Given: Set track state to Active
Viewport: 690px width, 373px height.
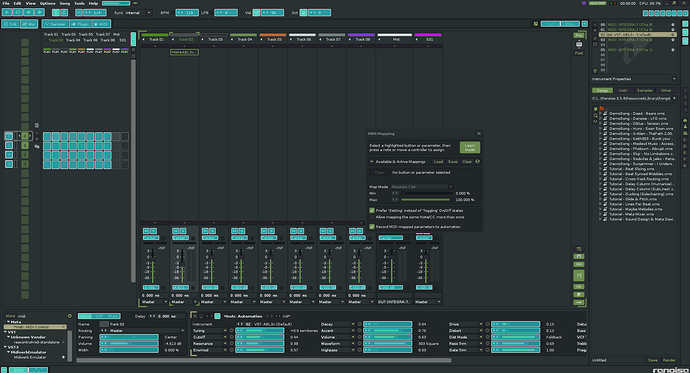Looking at the screenshot, I should 85,316.
